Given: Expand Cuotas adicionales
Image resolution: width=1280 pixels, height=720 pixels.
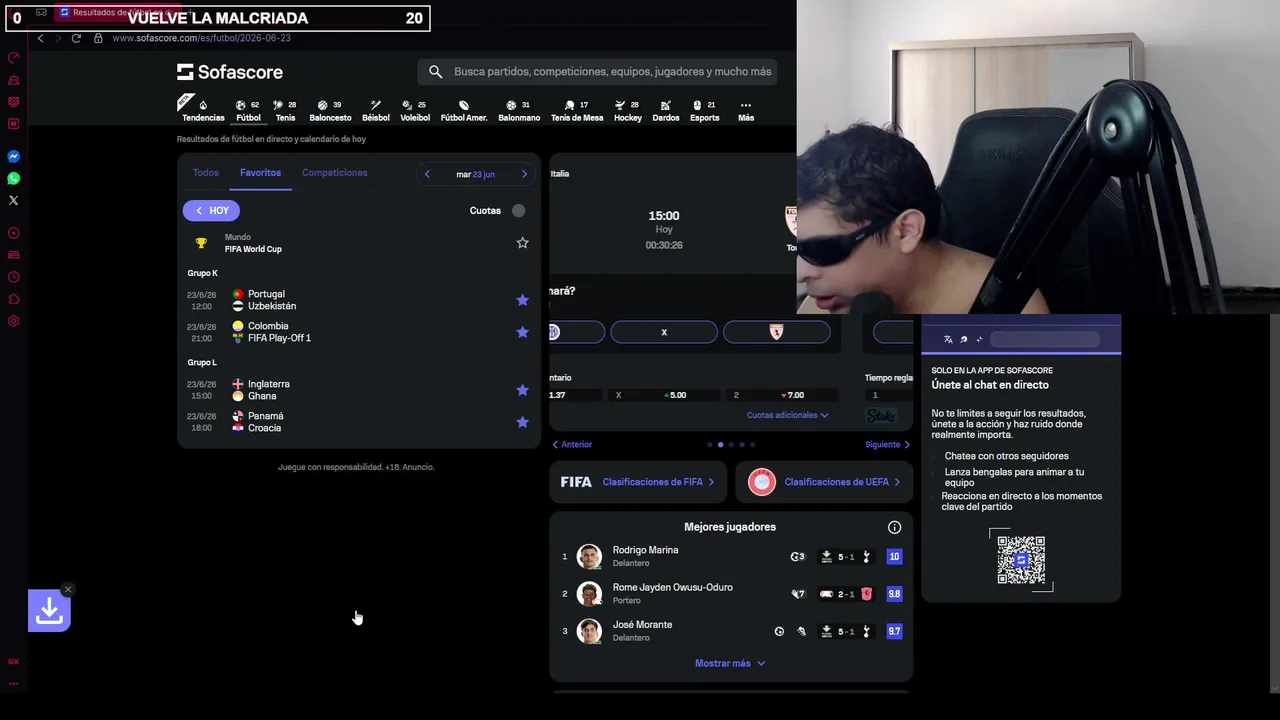Looking at the screenshot, I should [x=788, y=415].
